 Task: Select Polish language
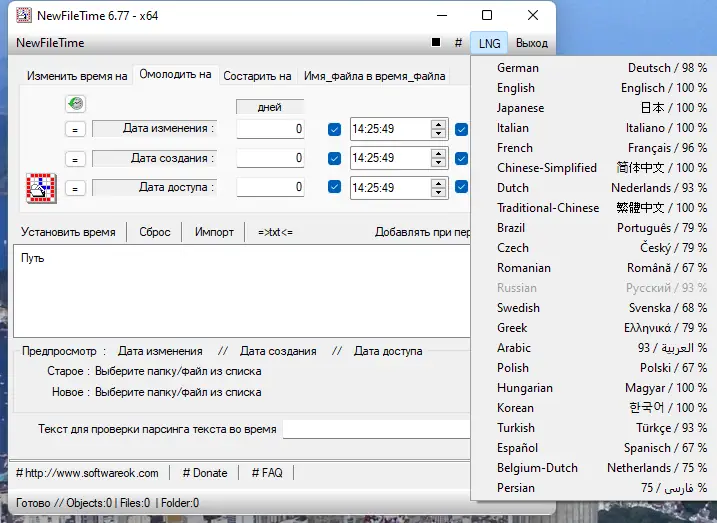pos(594,368)
